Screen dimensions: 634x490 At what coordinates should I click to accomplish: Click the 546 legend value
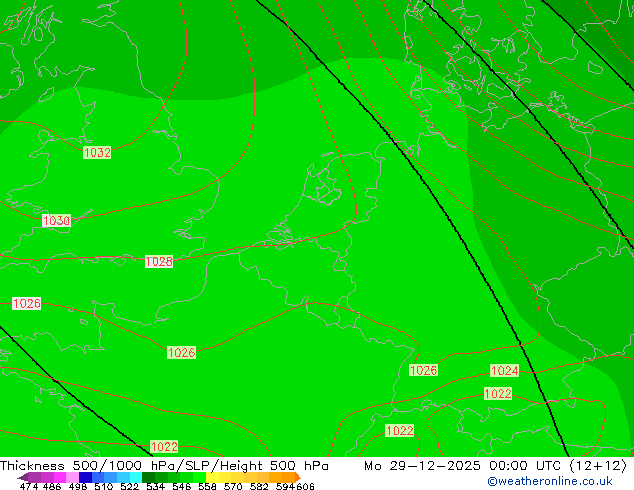tap(182, 486)
